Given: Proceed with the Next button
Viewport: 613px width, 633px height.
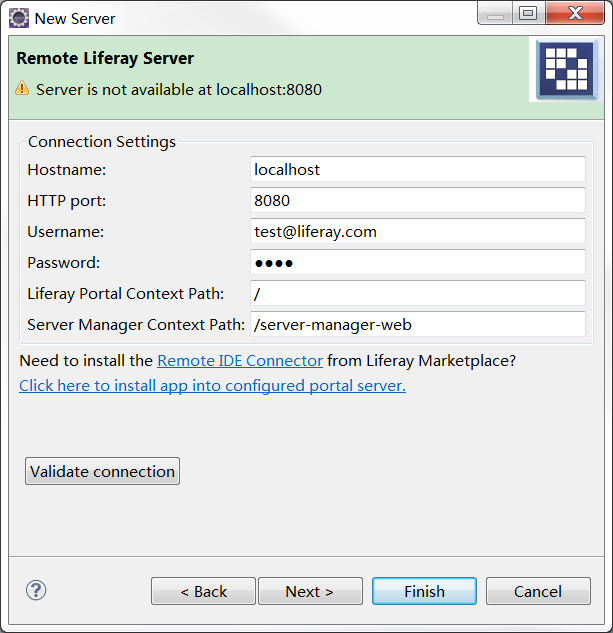Looking at the screenshot, I should (309, 591).
